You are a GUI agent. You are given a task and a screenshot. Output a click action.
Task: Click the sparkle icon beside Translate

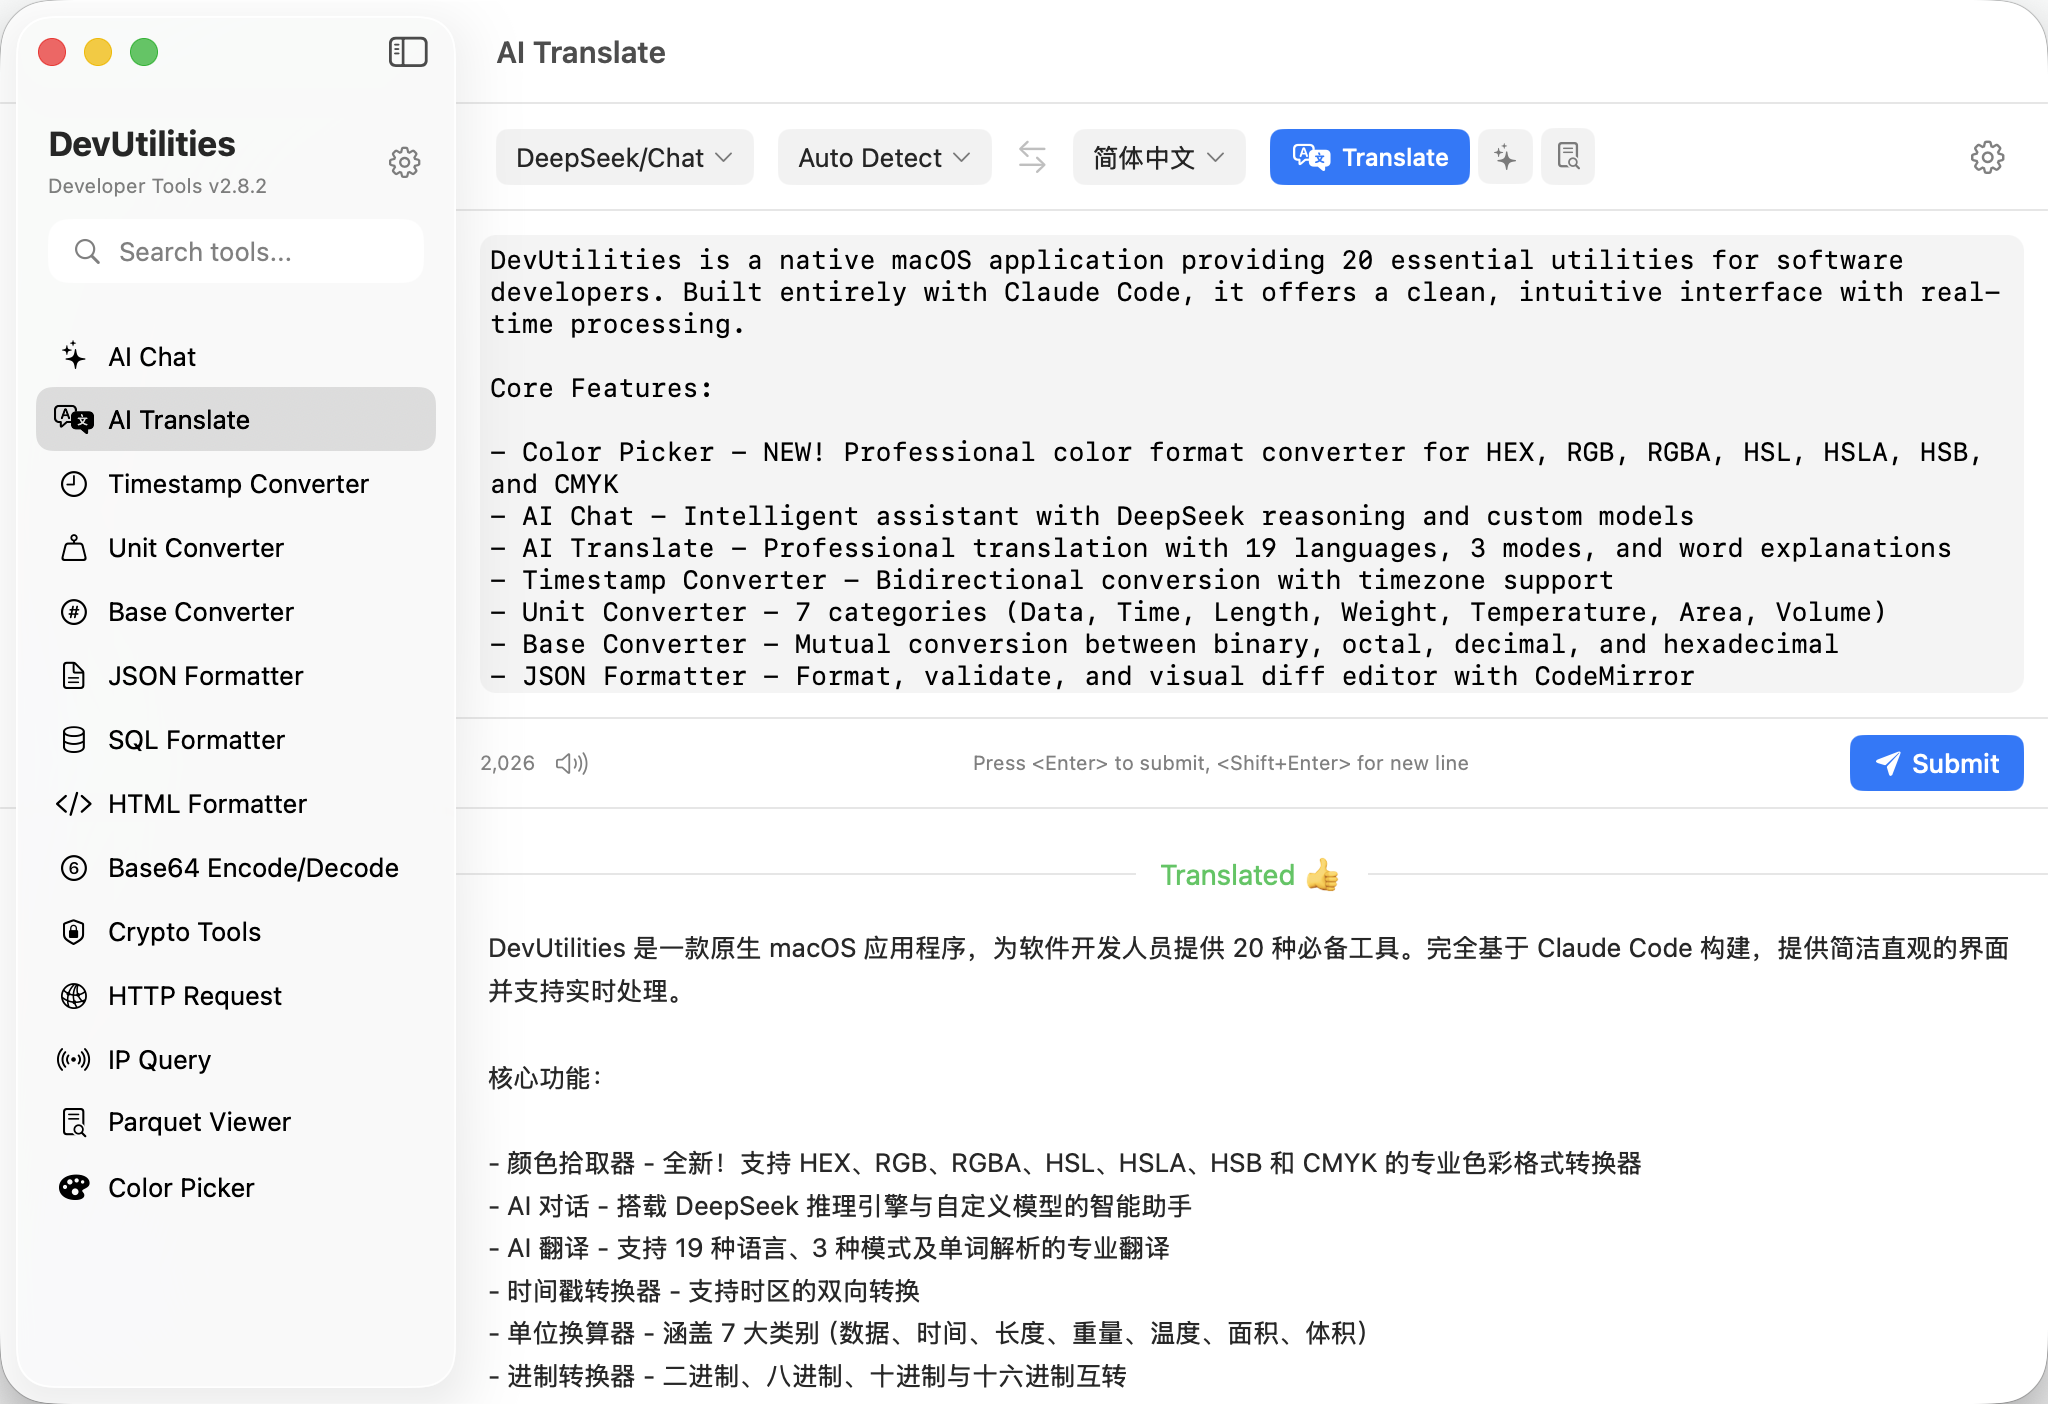click(x=1505, y=157)
